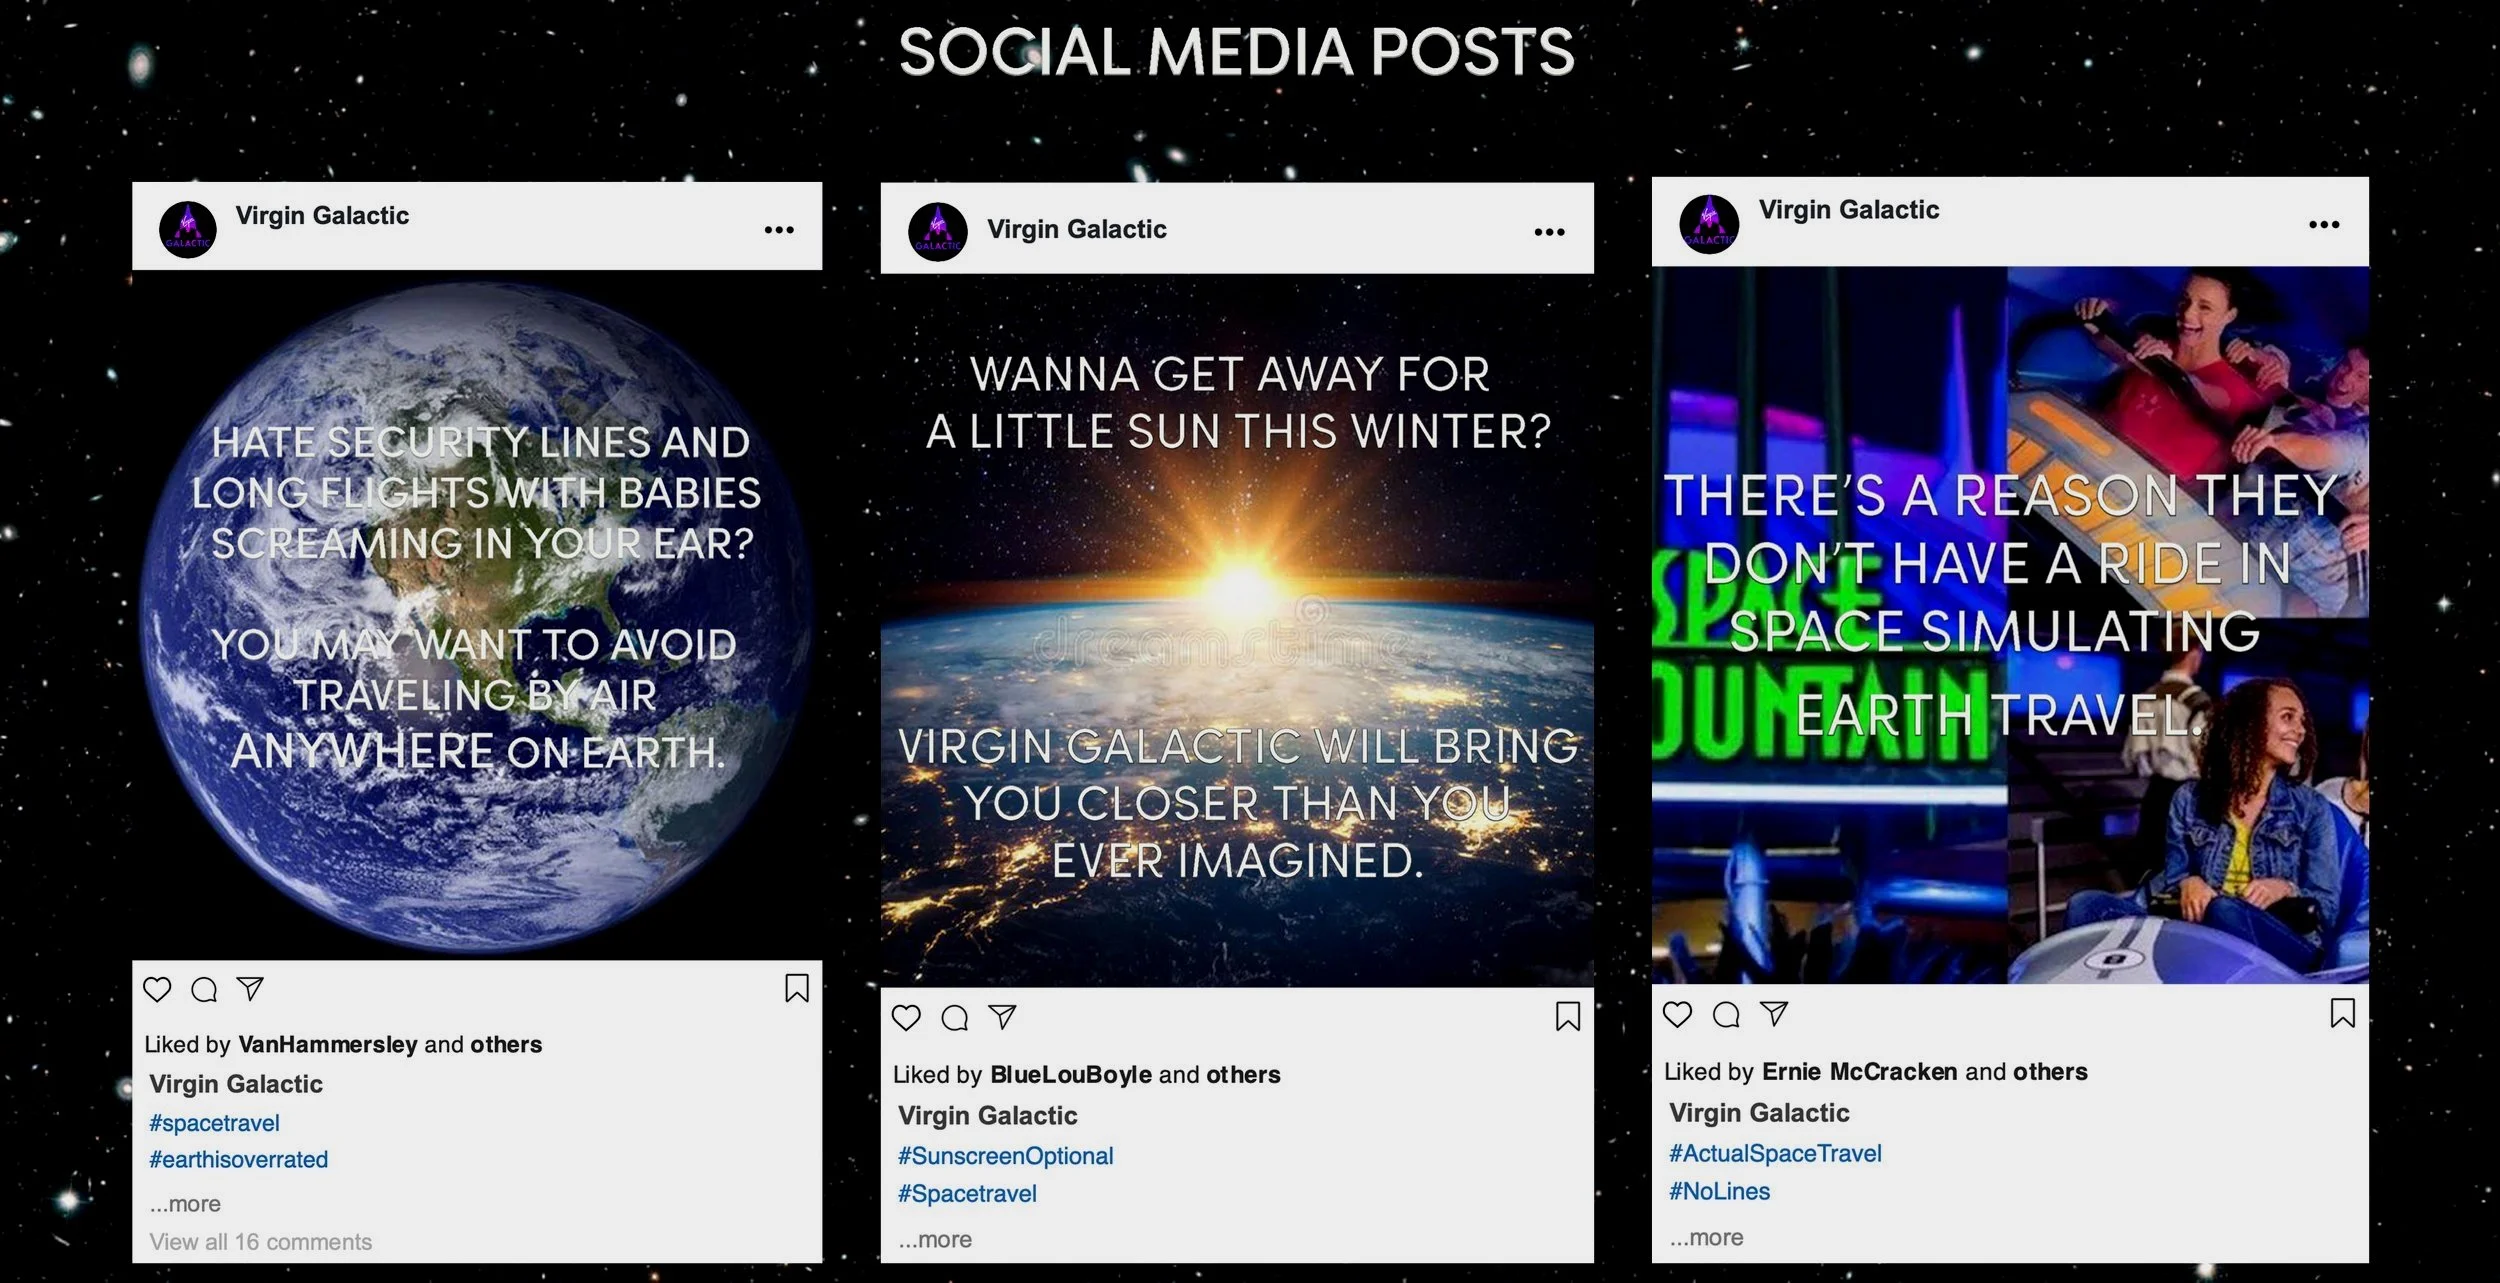
Task: Comment on the Space Mountain post
Action: pyautogui.click(x=1726, y=1014)
